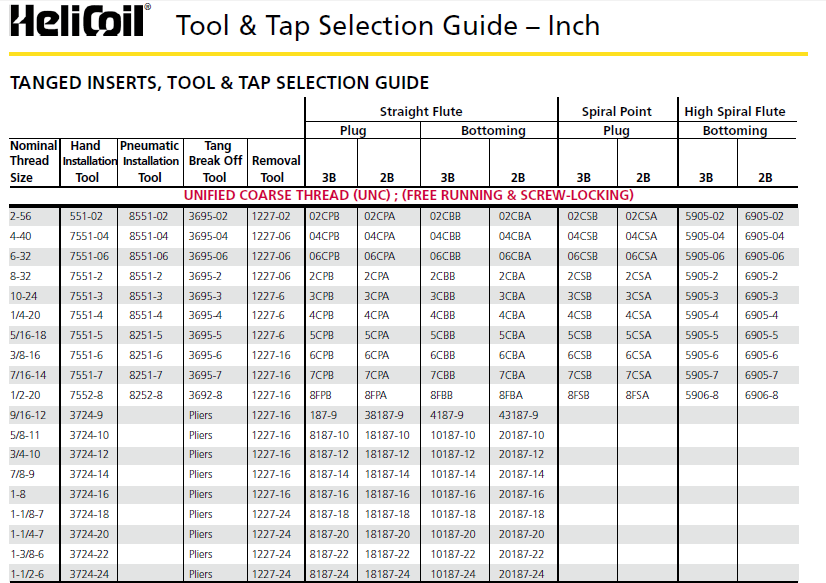Screen dimensions: 826x583
Task: Select hand tool cell '7552-8'
Action: [x=86, y=395]
